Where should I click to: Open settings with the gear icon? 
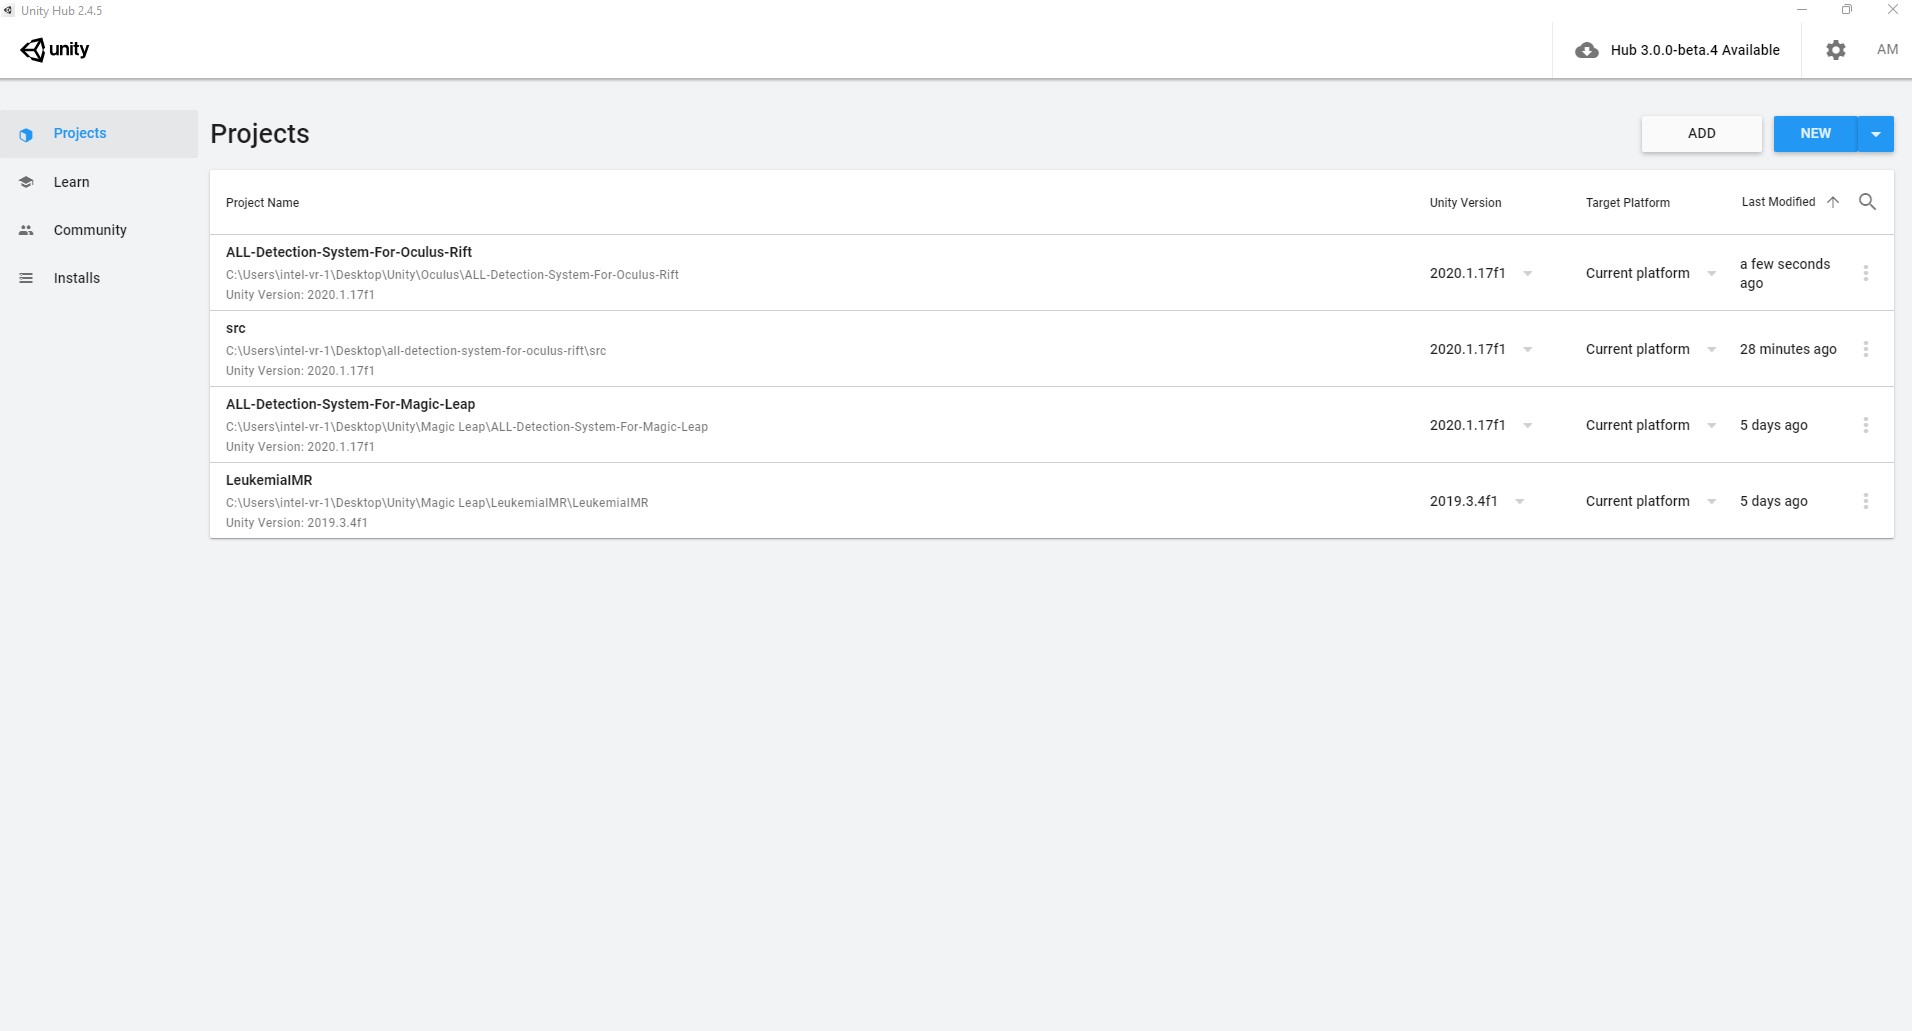[1835, 50]
